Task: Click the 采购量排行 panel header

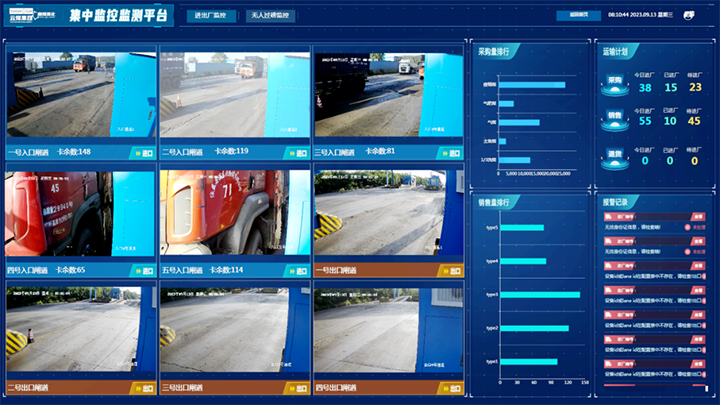Action: click(x=494, y=51)
